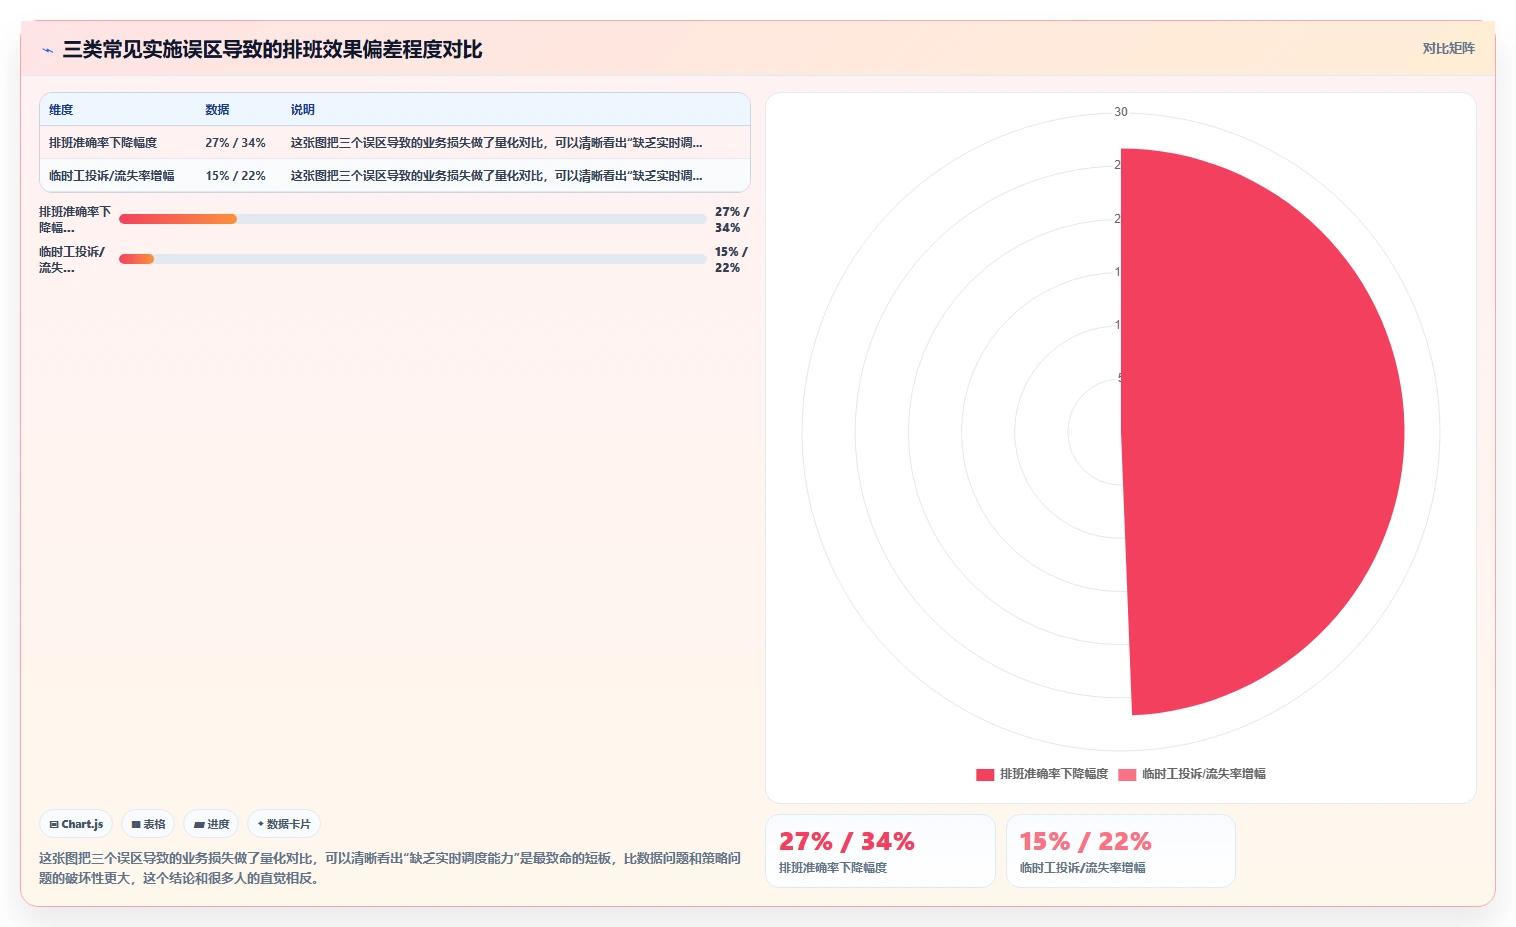Click the 临时工投诉 progress bar

412,259
